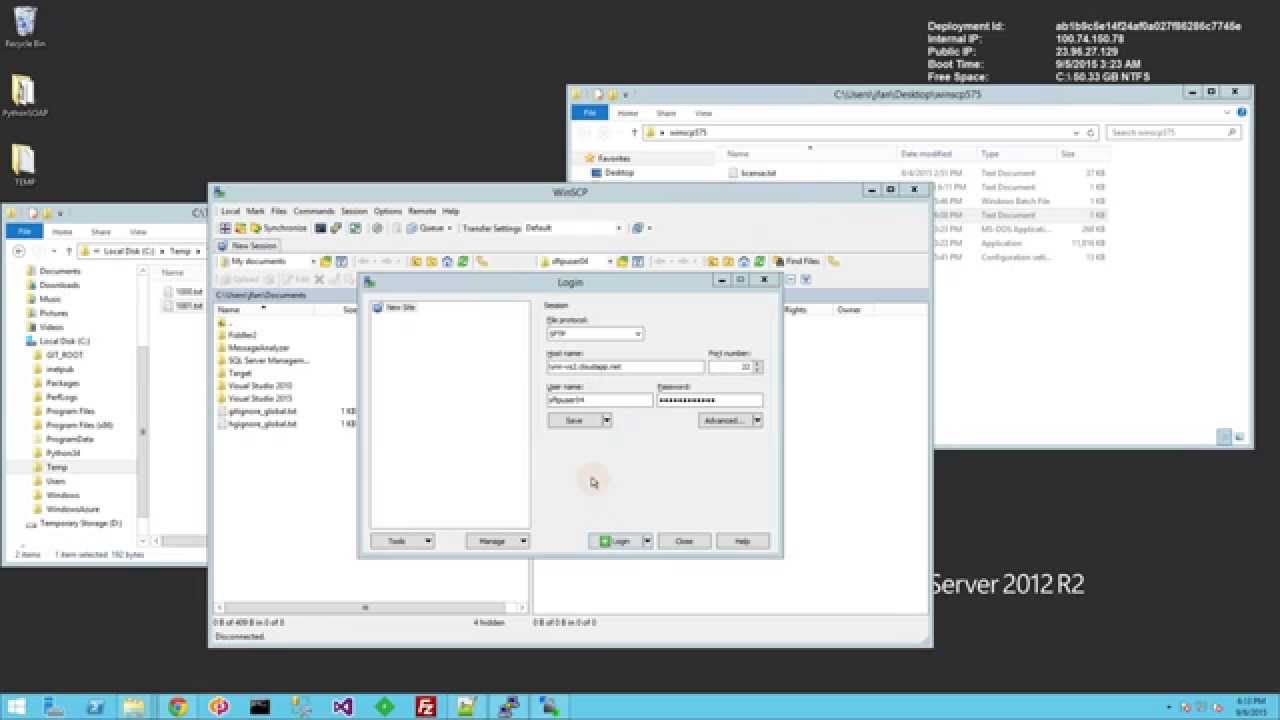Viewport: 1280px width, 720px height.
Task: Click the Share tab in winscp575 Explorer window
Action: pyautogui.click(x=666, y=113)
